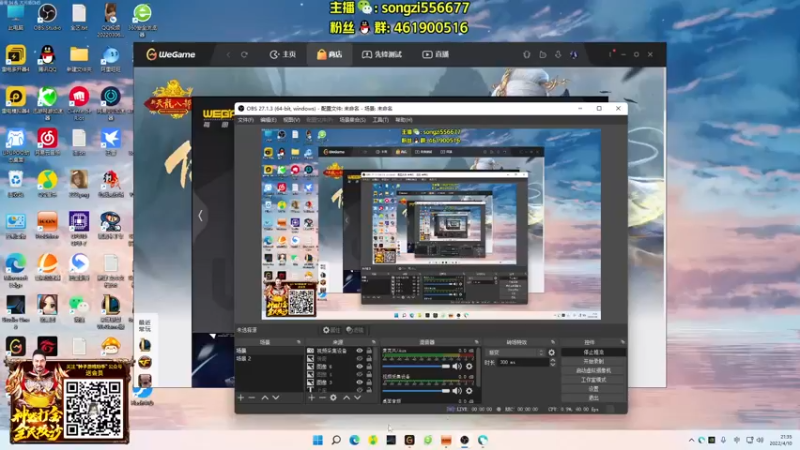Open the Recycle Bin desktop icon

[15, 184]
